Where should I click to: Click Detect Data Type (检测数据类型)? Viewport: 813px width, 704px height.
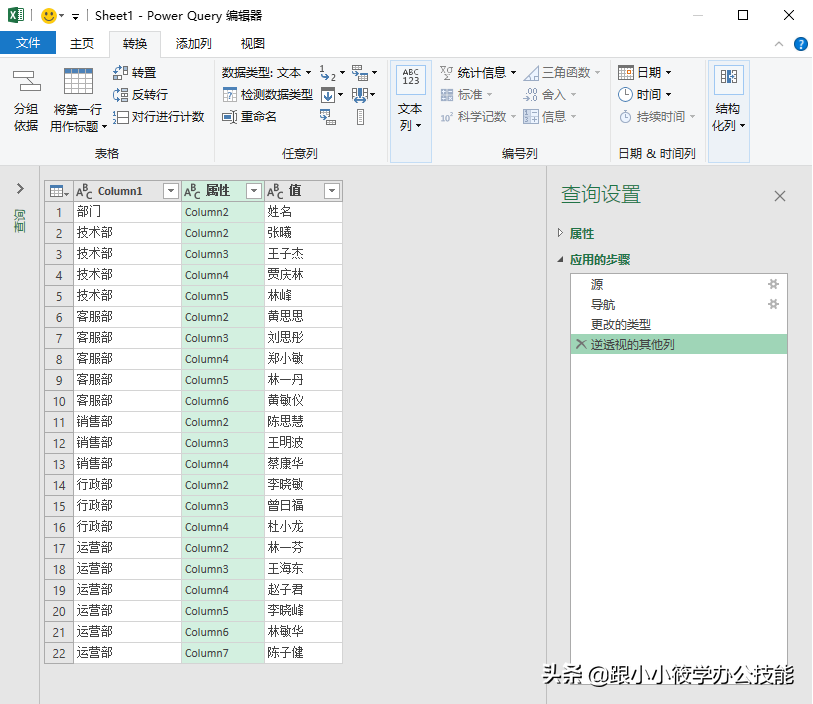[x=268, y=94]
